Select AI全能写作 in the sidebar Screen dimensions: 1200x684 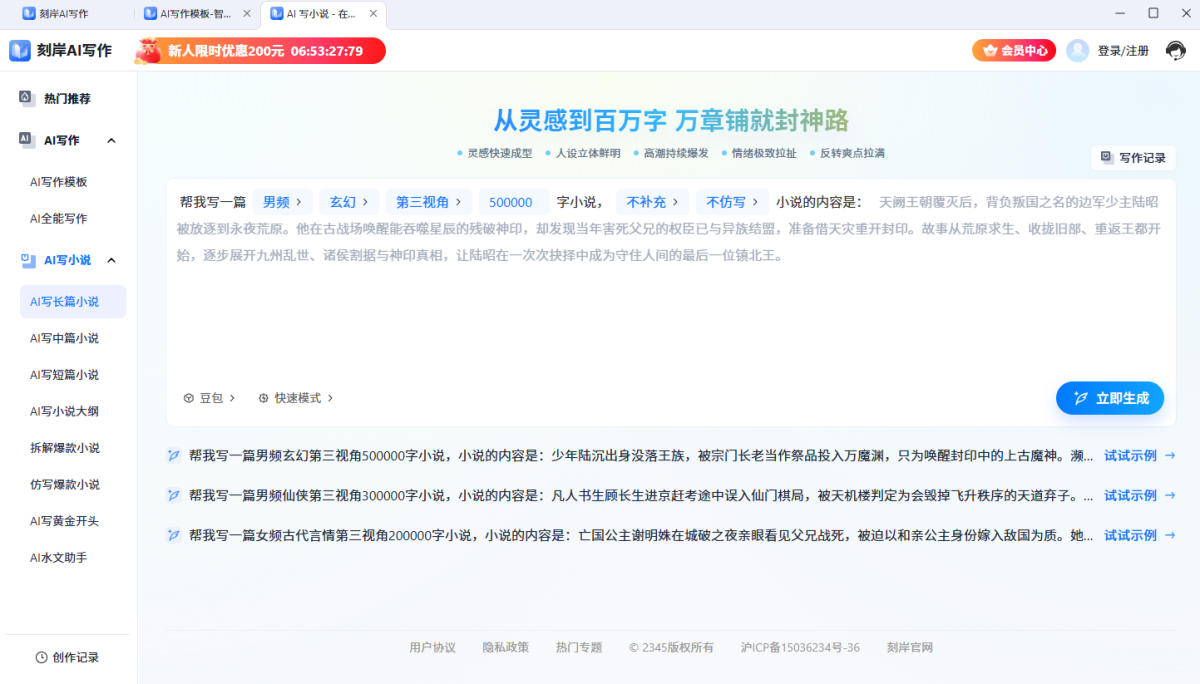(58, 218)
